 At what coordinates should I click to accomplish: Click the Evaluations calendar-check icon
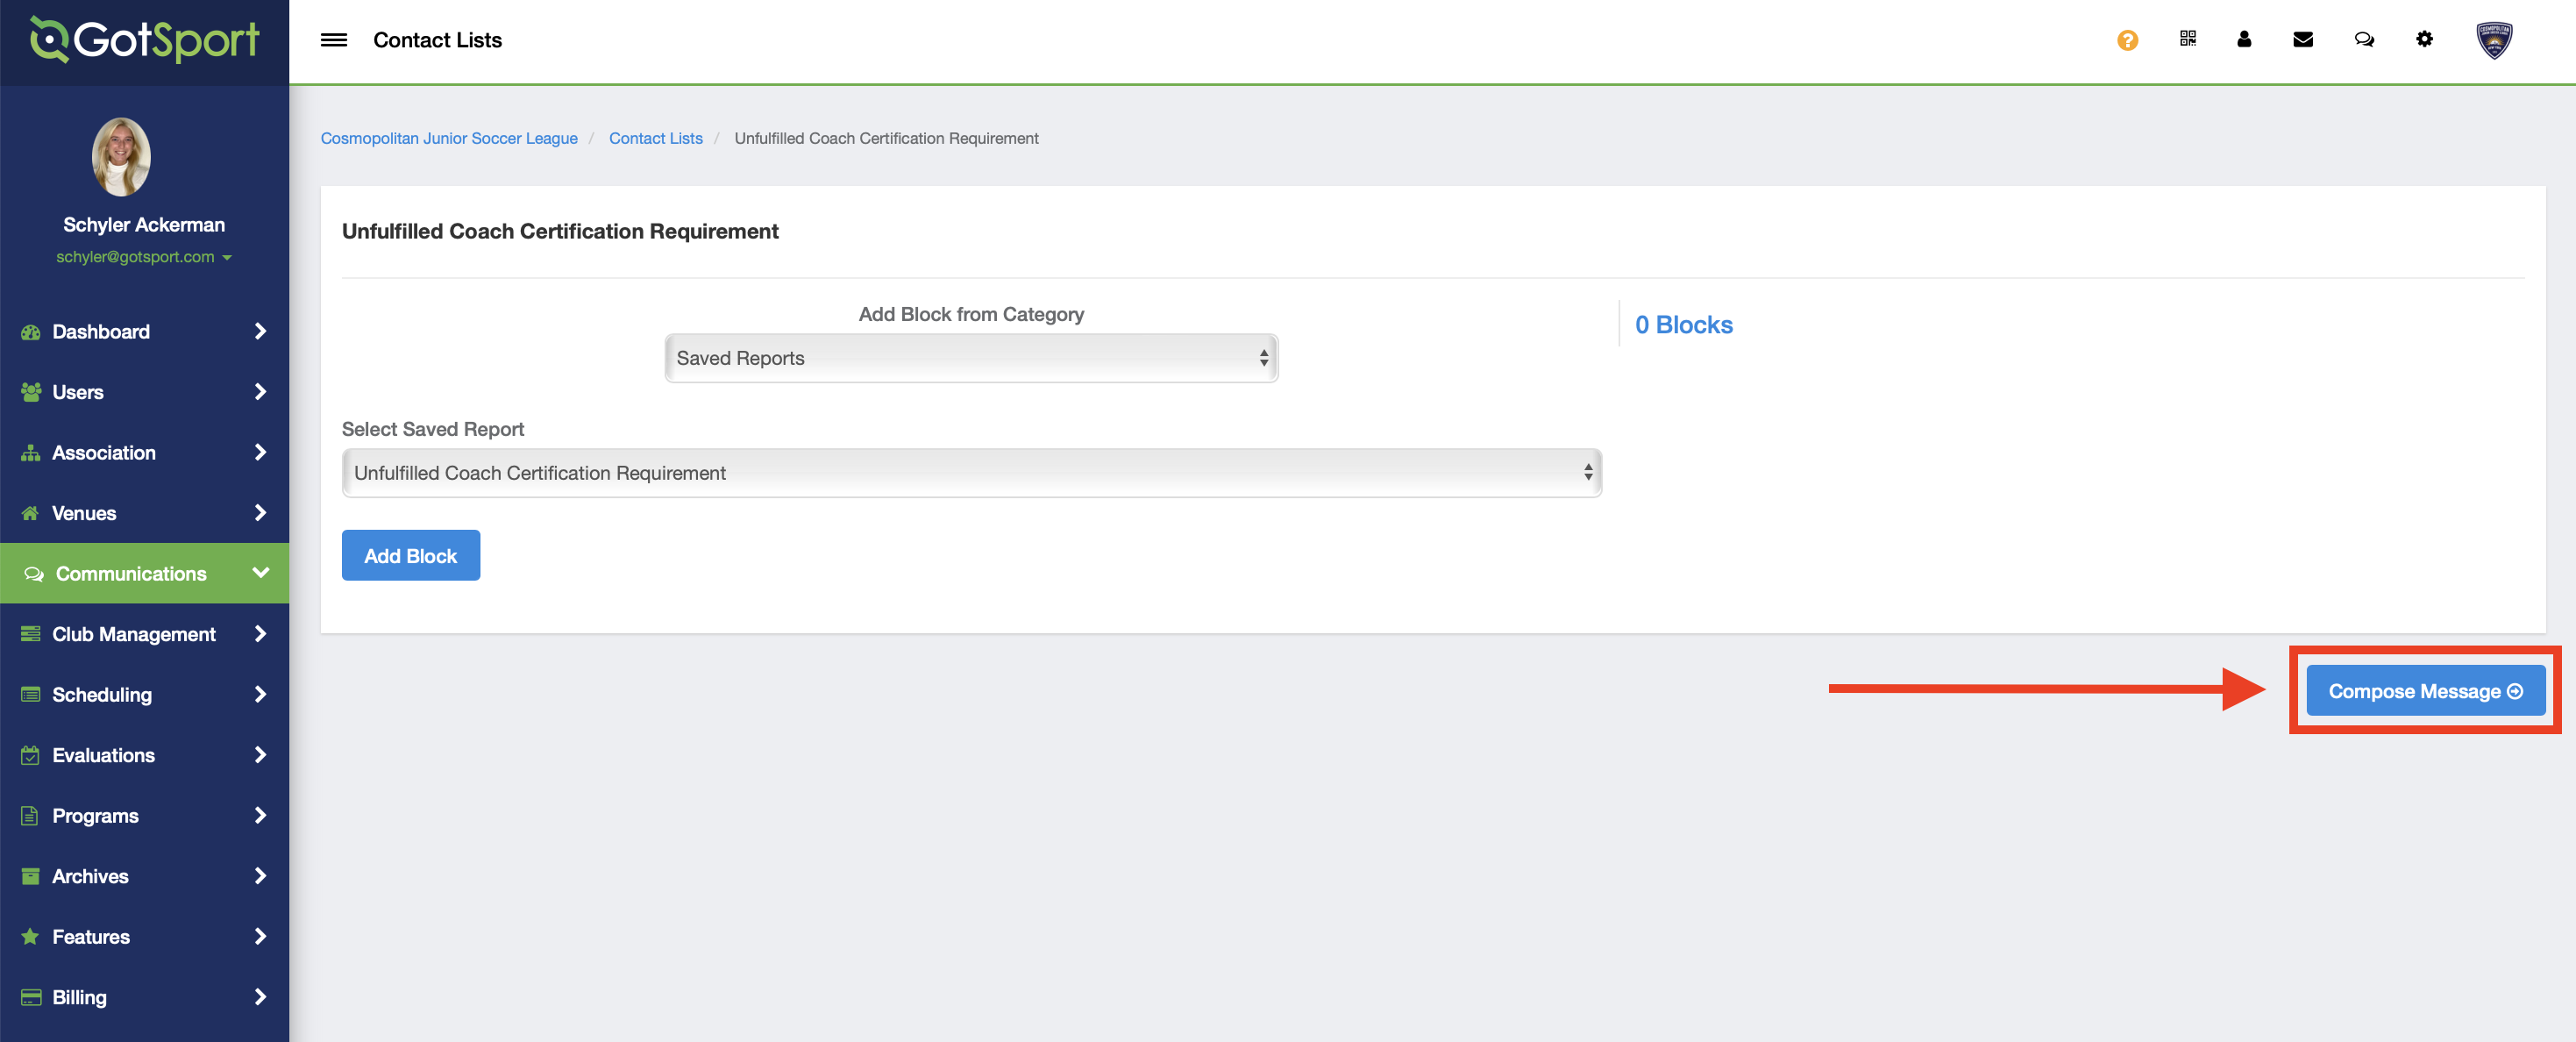31,755
